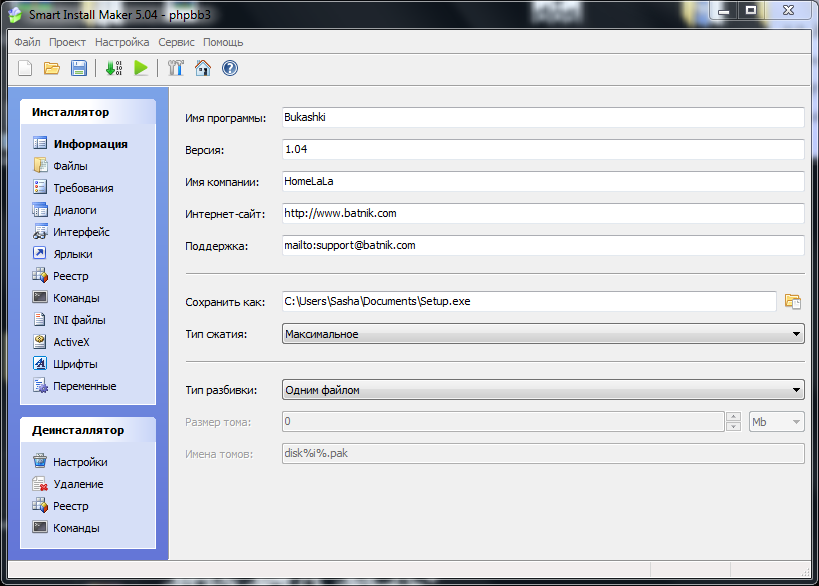Image resolution: width=819 pixels, height=586 pixels.
Task: Click the Размер тома up stepper arrow
Action: pyautogui.click(x=733, y=417)
